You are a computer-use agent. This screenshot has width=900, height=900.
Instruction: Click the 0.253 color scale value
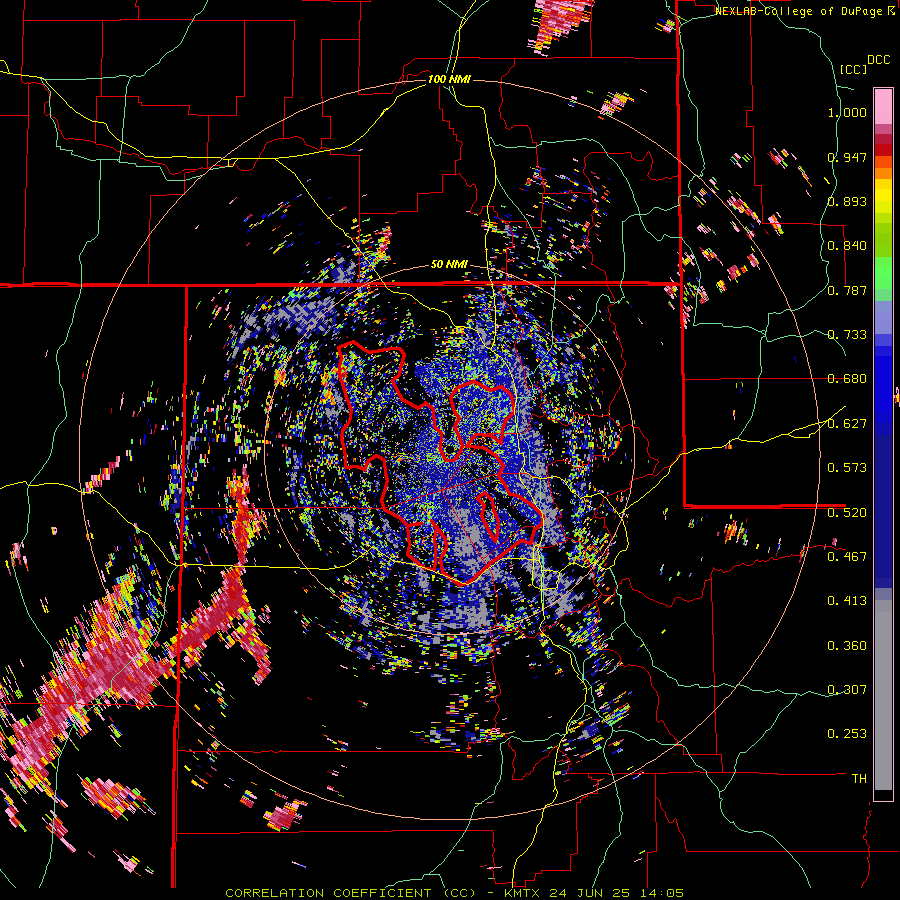pos(847,734)
